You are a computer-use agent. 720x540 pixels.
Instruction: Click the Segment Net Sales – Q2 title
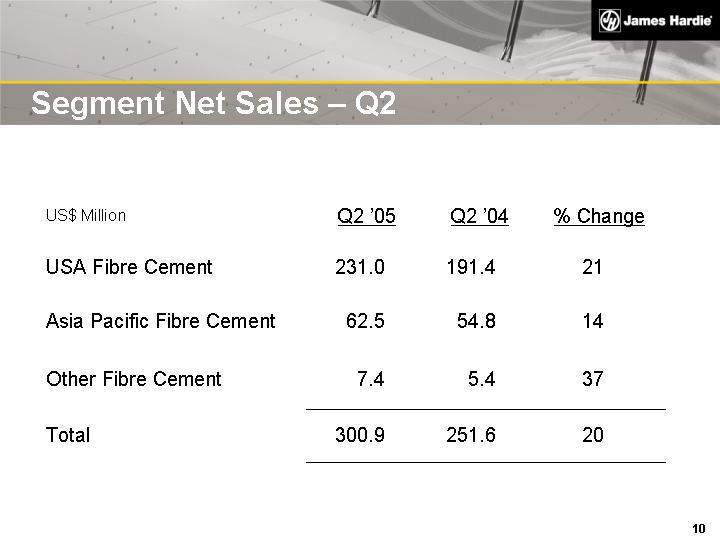click(x=213, y=103)
